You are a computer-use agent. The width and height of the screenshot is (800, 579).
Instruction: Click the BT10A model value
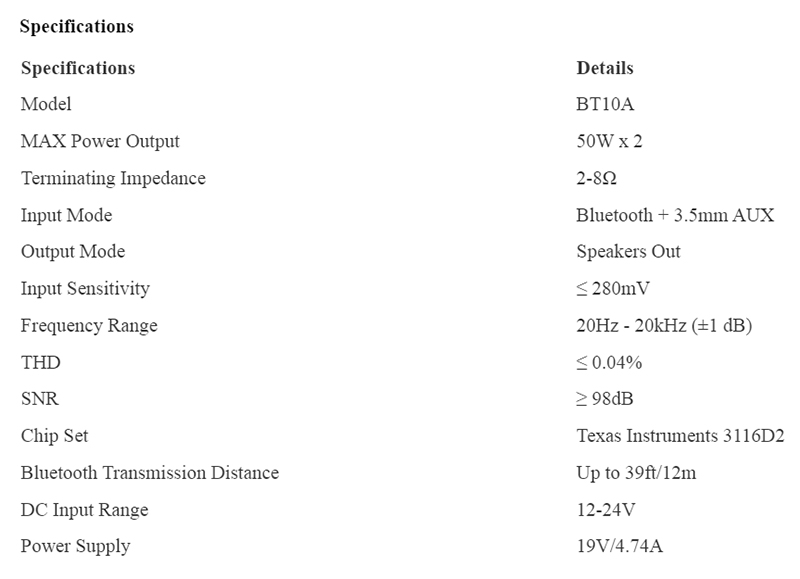[605, 104]
